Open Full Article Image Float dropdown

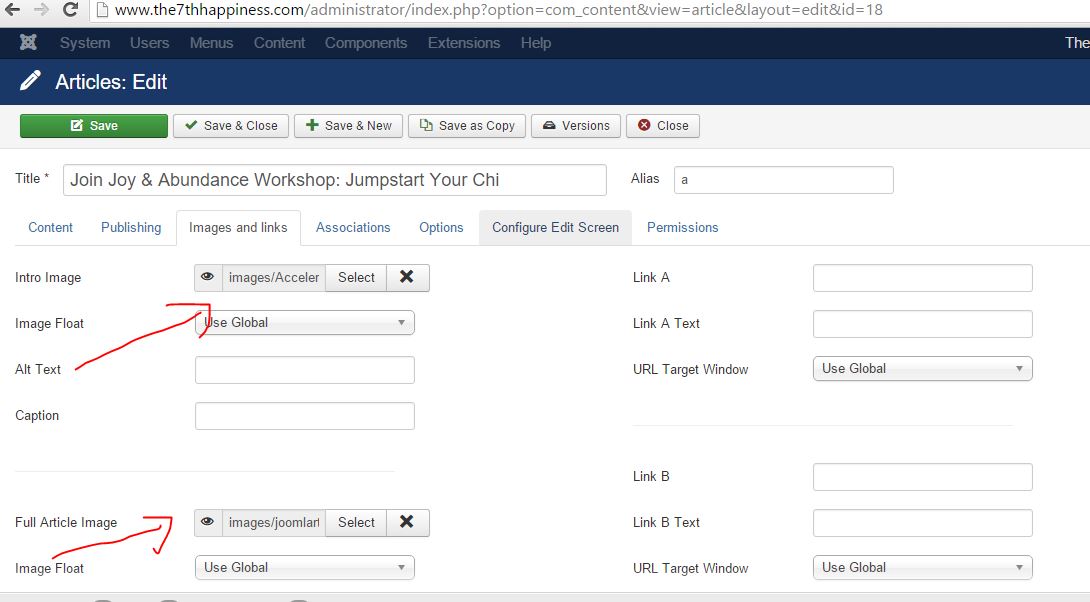304,567
